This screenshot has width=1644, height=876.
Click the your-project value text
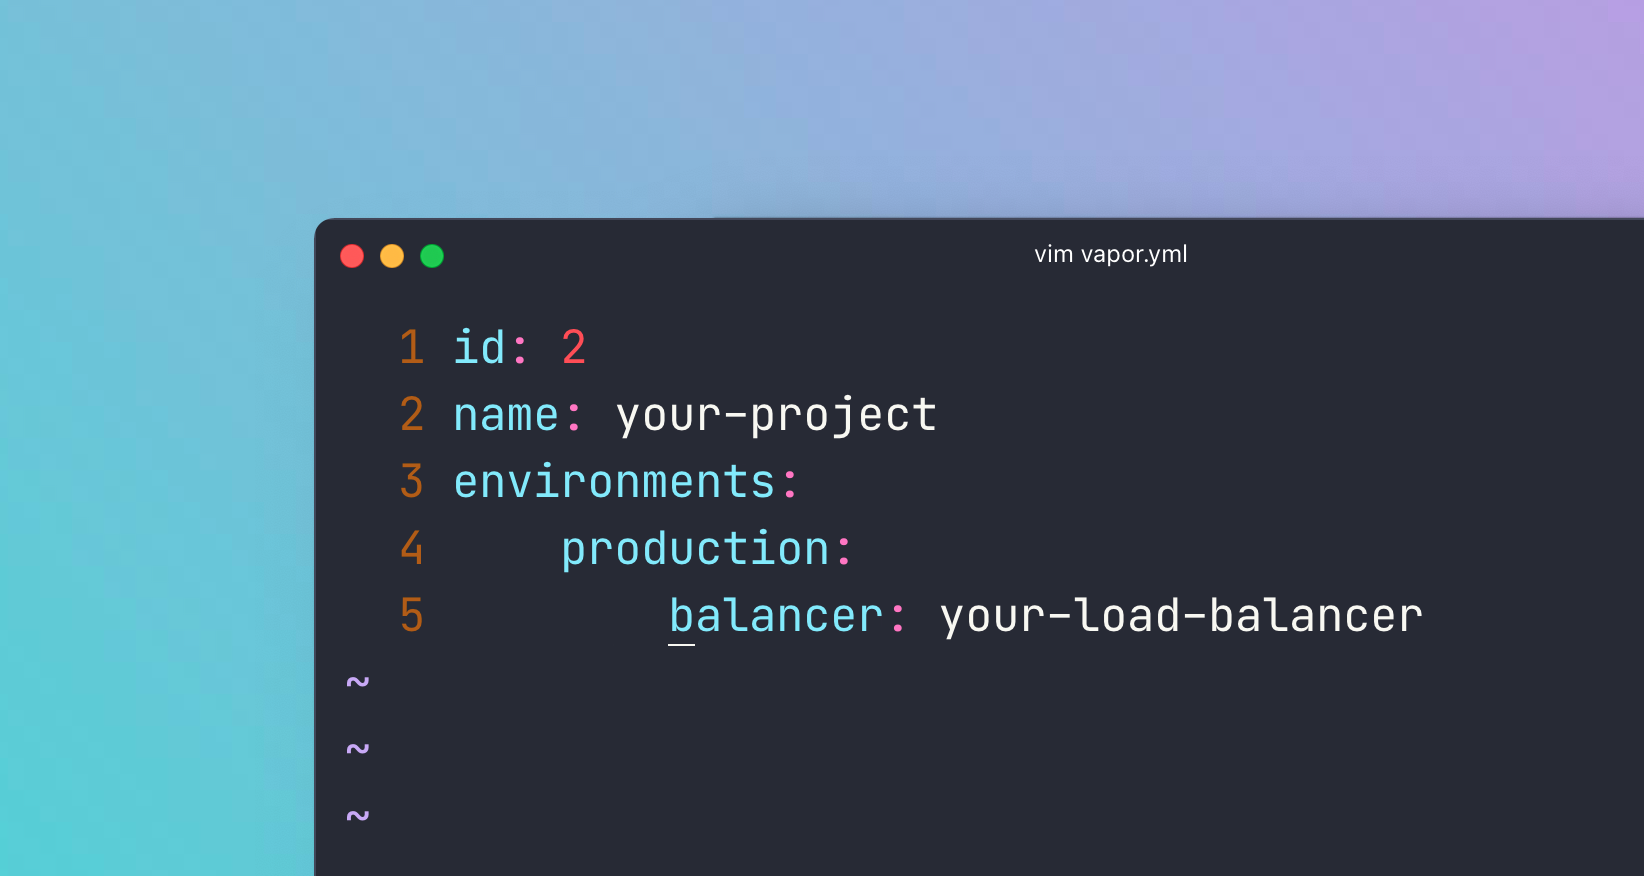tap(776, 415)
